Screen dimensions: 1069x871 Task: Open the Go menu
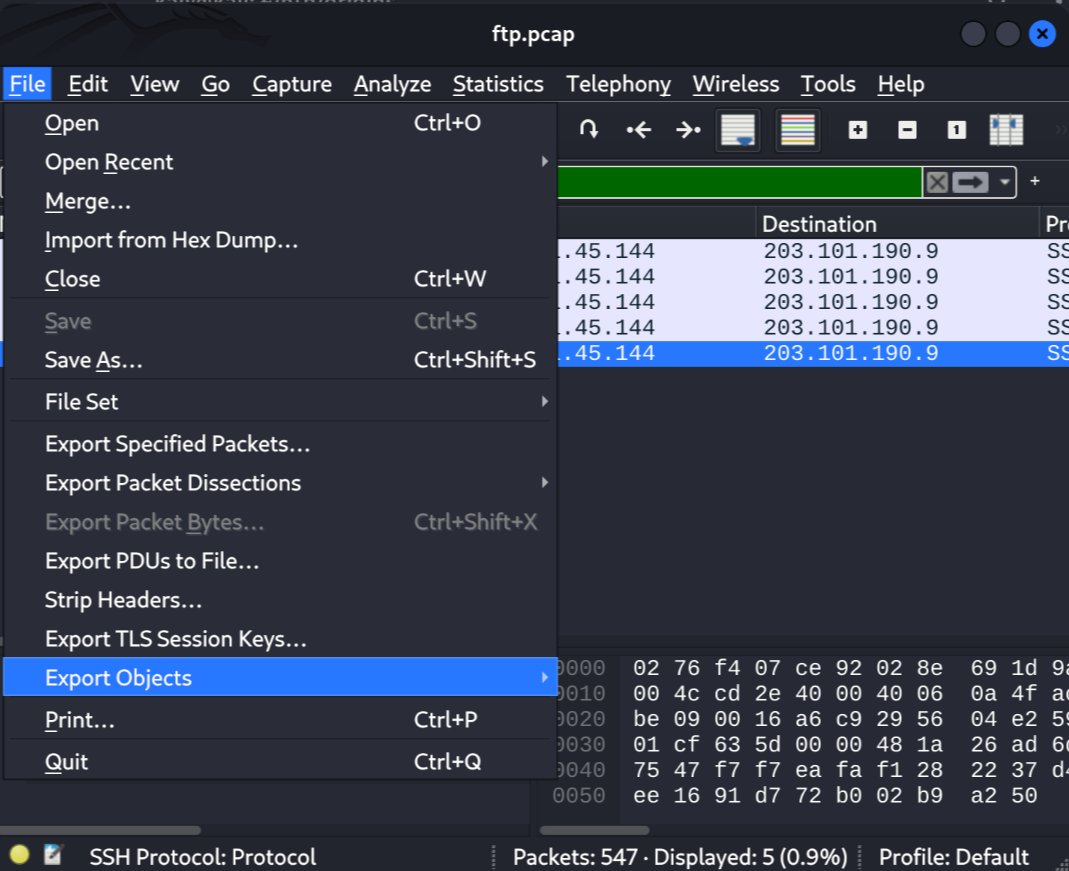coord(215,84)
